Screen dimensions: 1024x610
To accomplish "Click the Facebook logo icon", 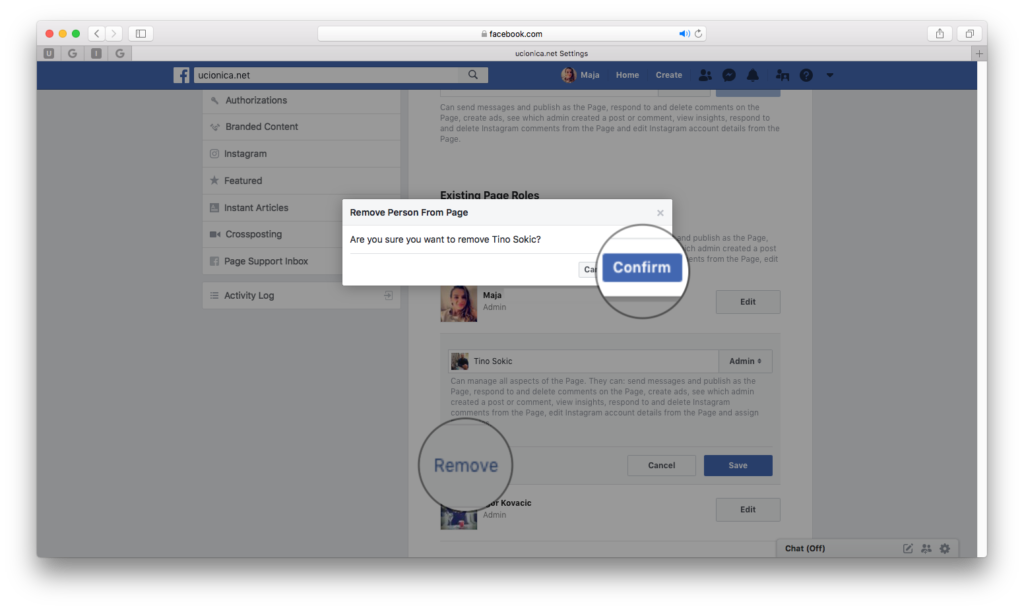I will pyautogui.click(x=181, y=75).
